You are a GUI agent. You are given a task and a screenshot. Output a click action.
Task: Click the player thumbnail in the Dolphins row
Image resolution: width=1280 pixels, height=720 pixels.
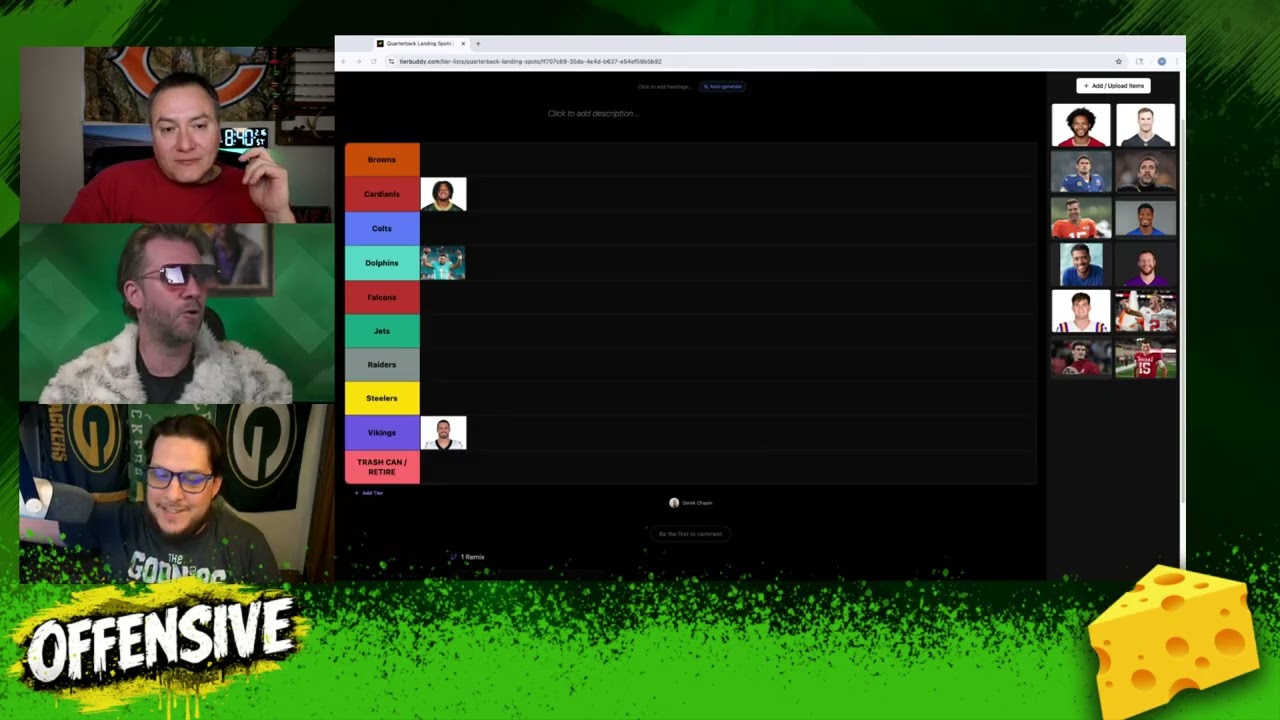[x=443, y=263]
